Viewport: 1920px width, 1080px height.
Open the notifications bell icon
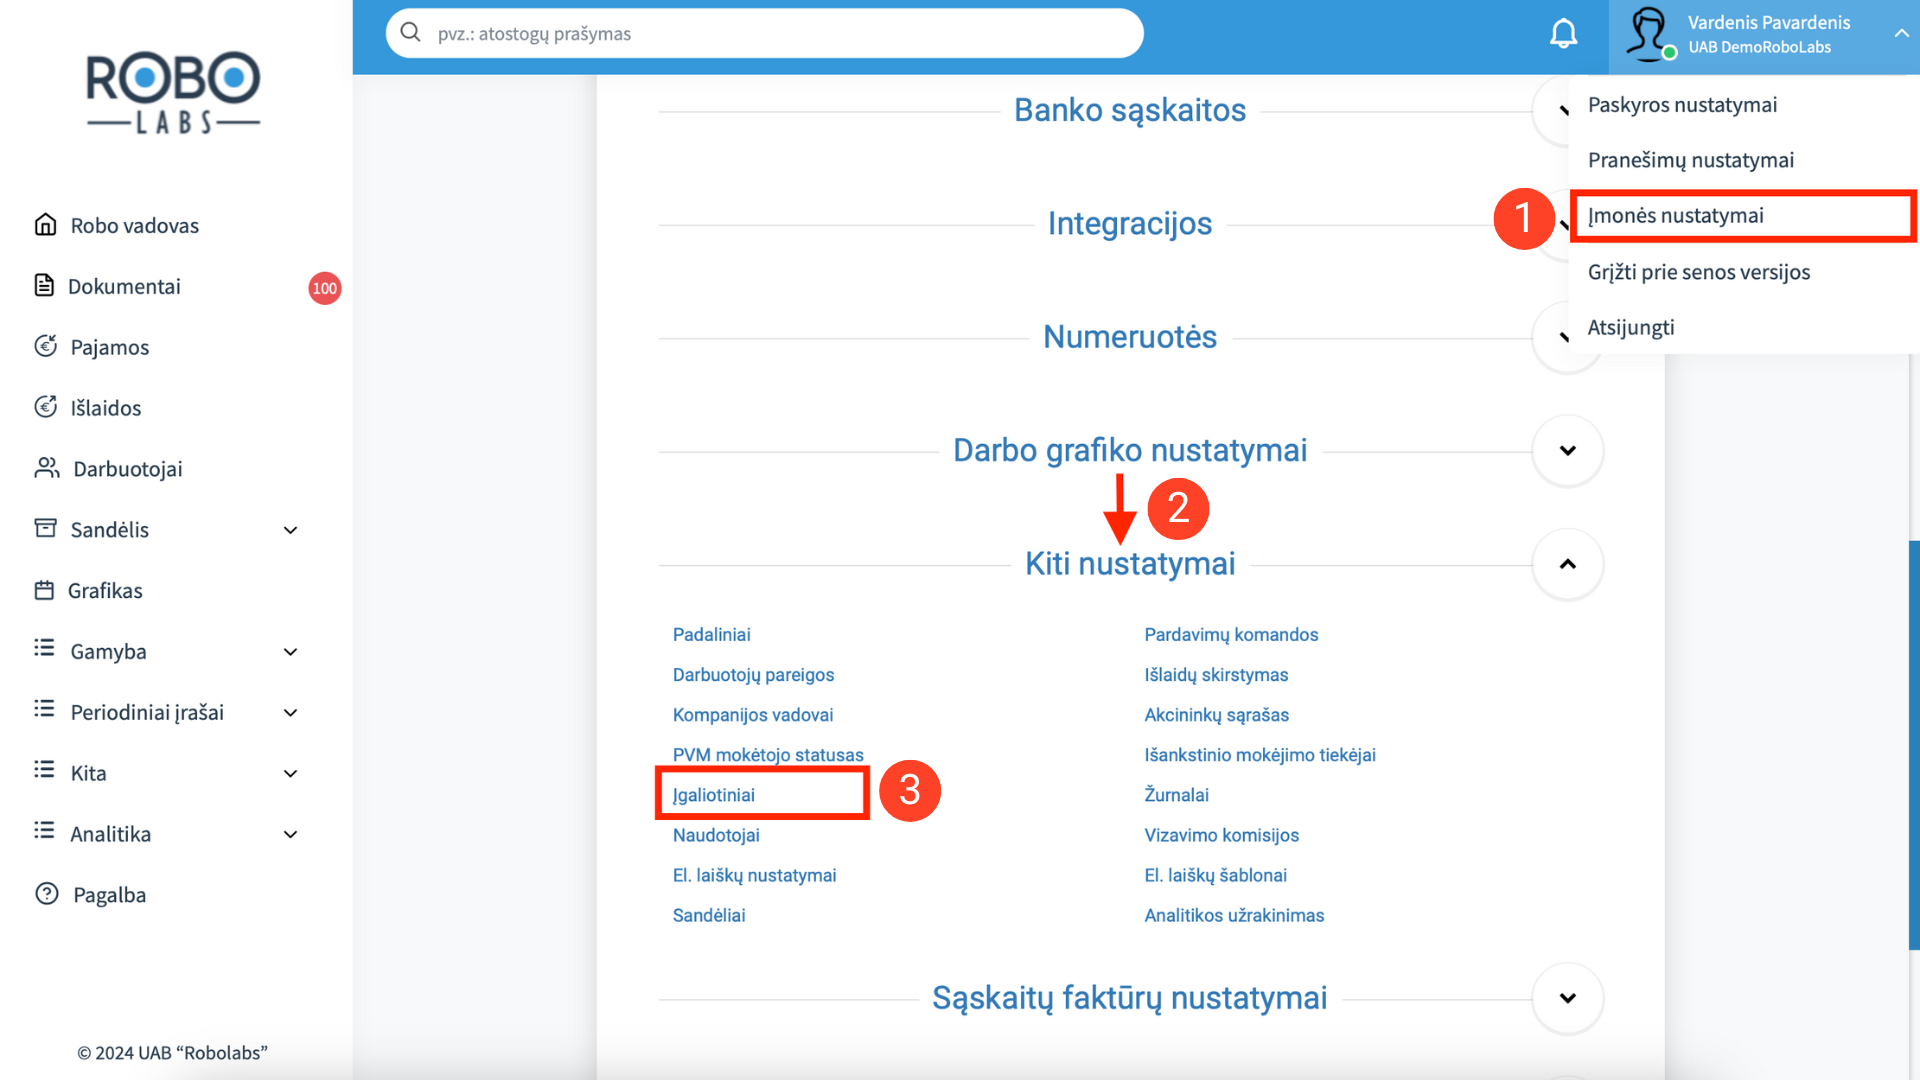click(1563, 34)
